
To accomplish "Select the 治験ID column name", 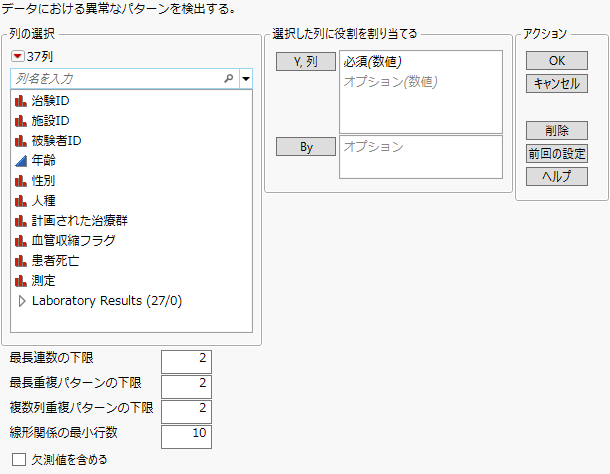I will [51, 101].
